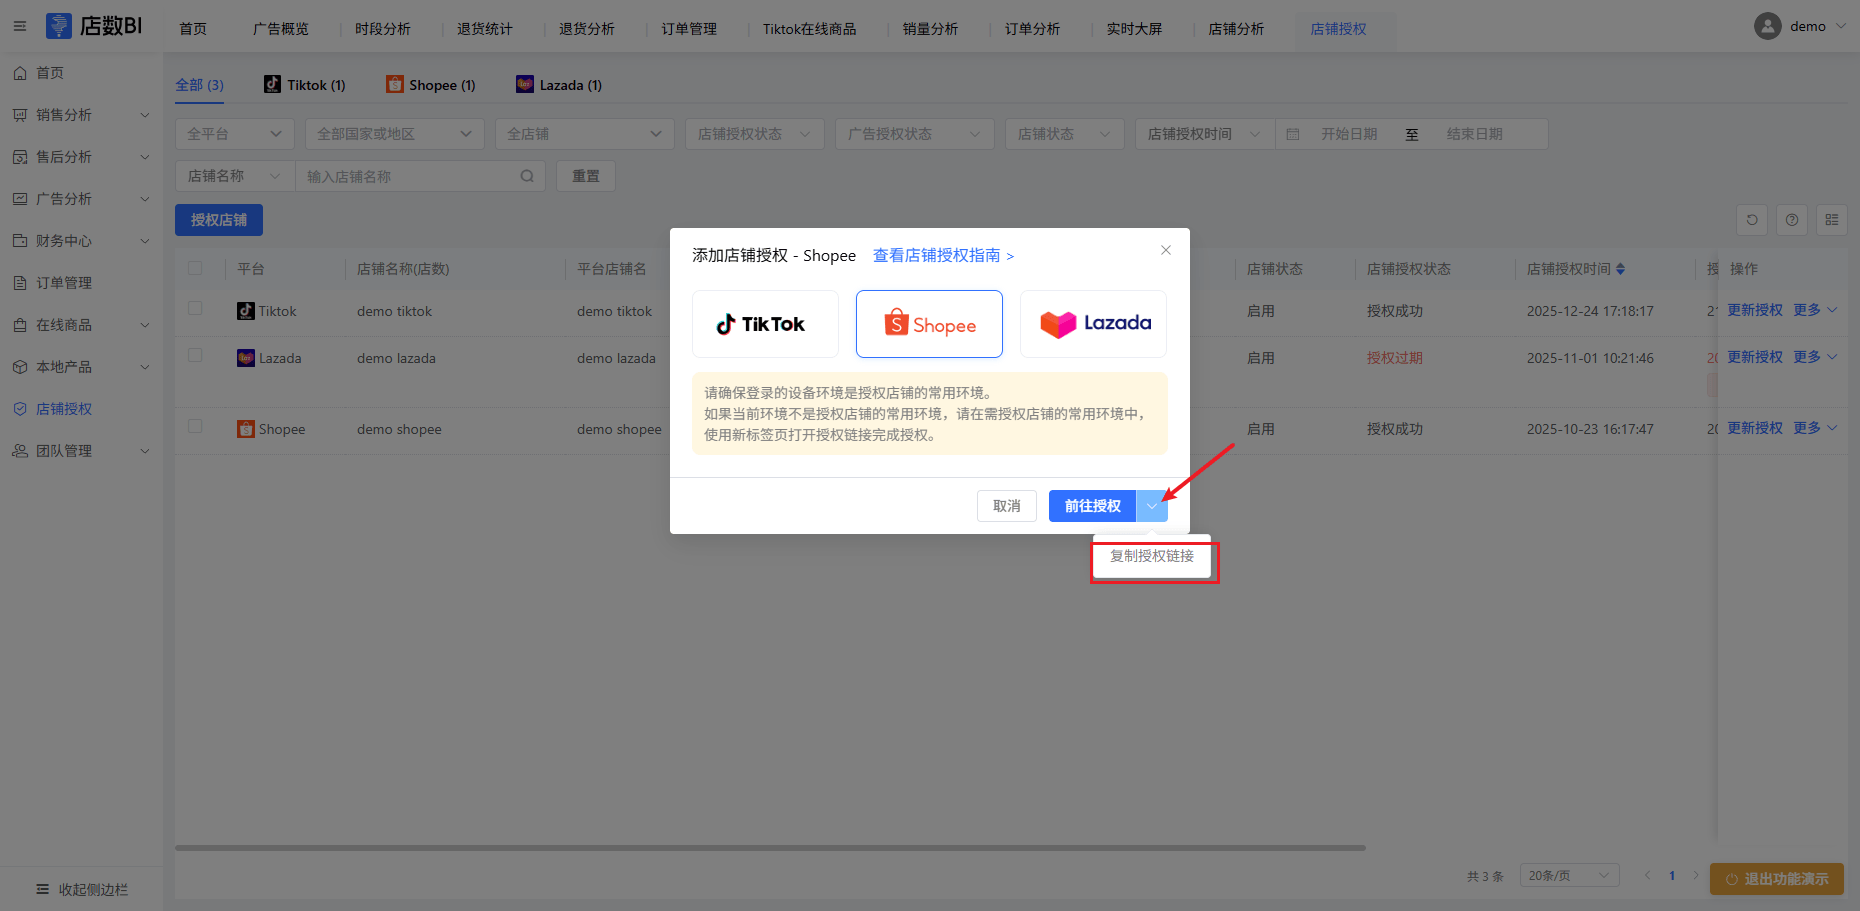Check the demo shopee row checkbox
The image size is (1860, 911).
195,426
